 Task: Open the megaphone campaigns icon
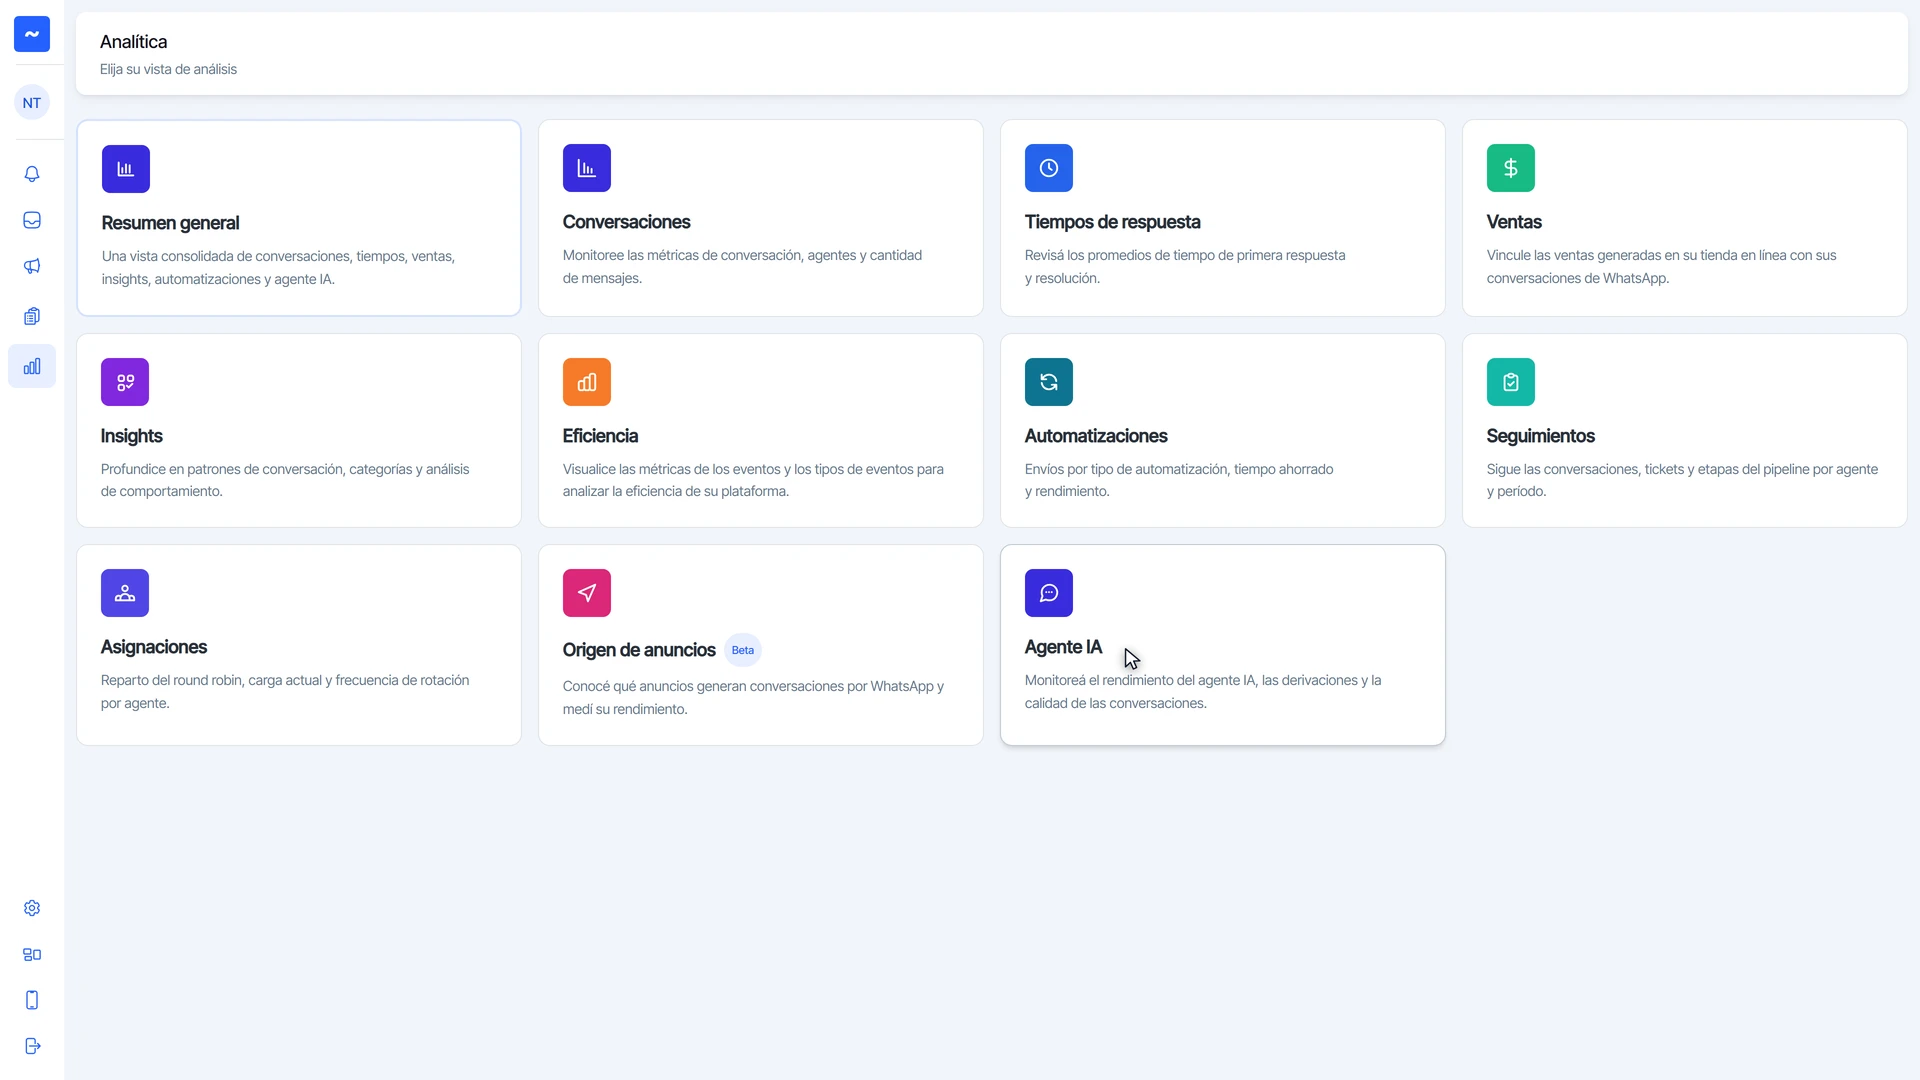pos(32,266)
